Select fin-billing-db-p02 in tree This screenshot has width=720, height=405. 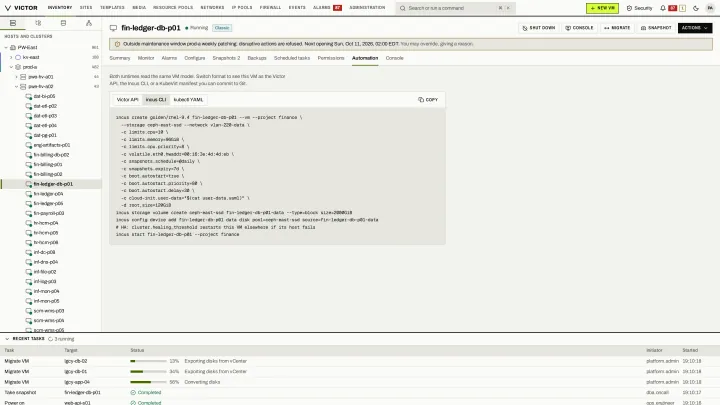[51, 155]
